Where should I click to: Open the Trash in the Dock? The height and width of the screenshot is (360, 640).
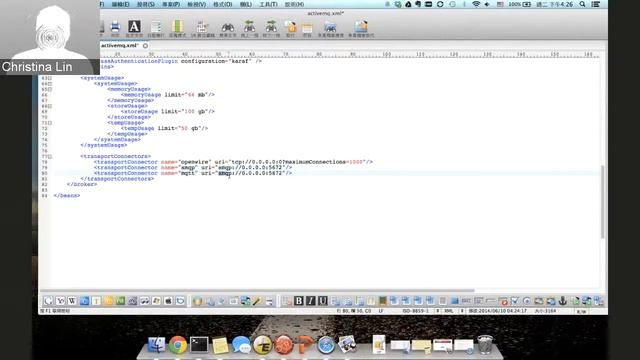[x=485, y=344]
